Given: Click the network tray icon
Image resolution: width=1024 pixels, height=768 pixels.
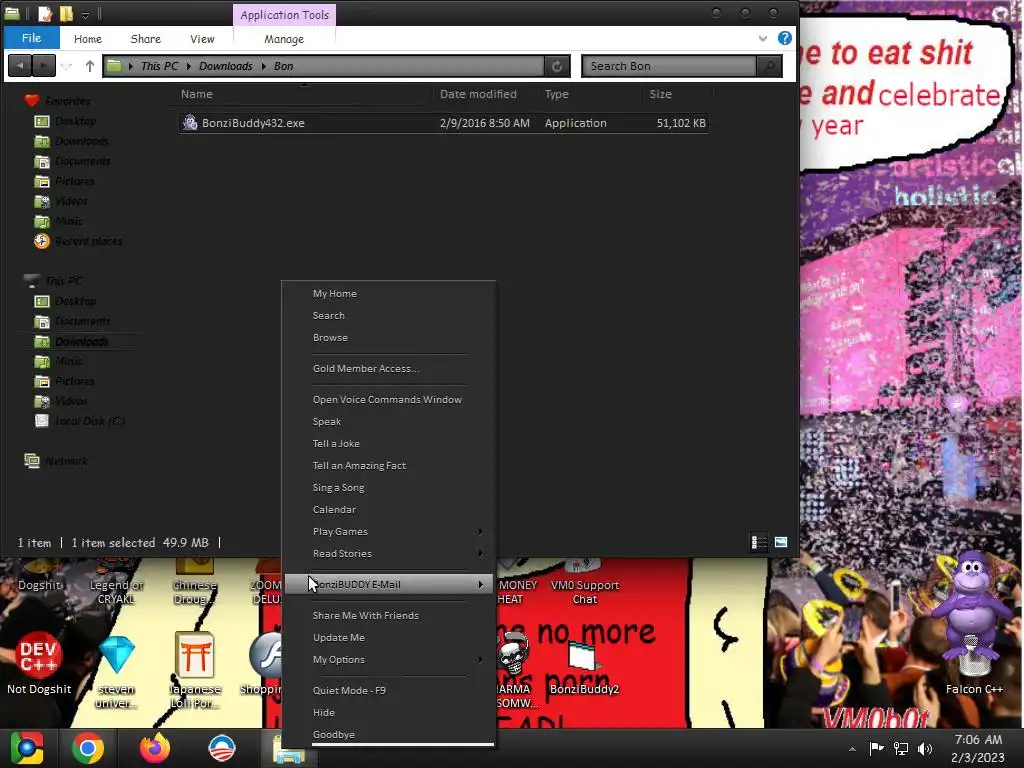Looking at the screenshot, I should tap(901, 749).
